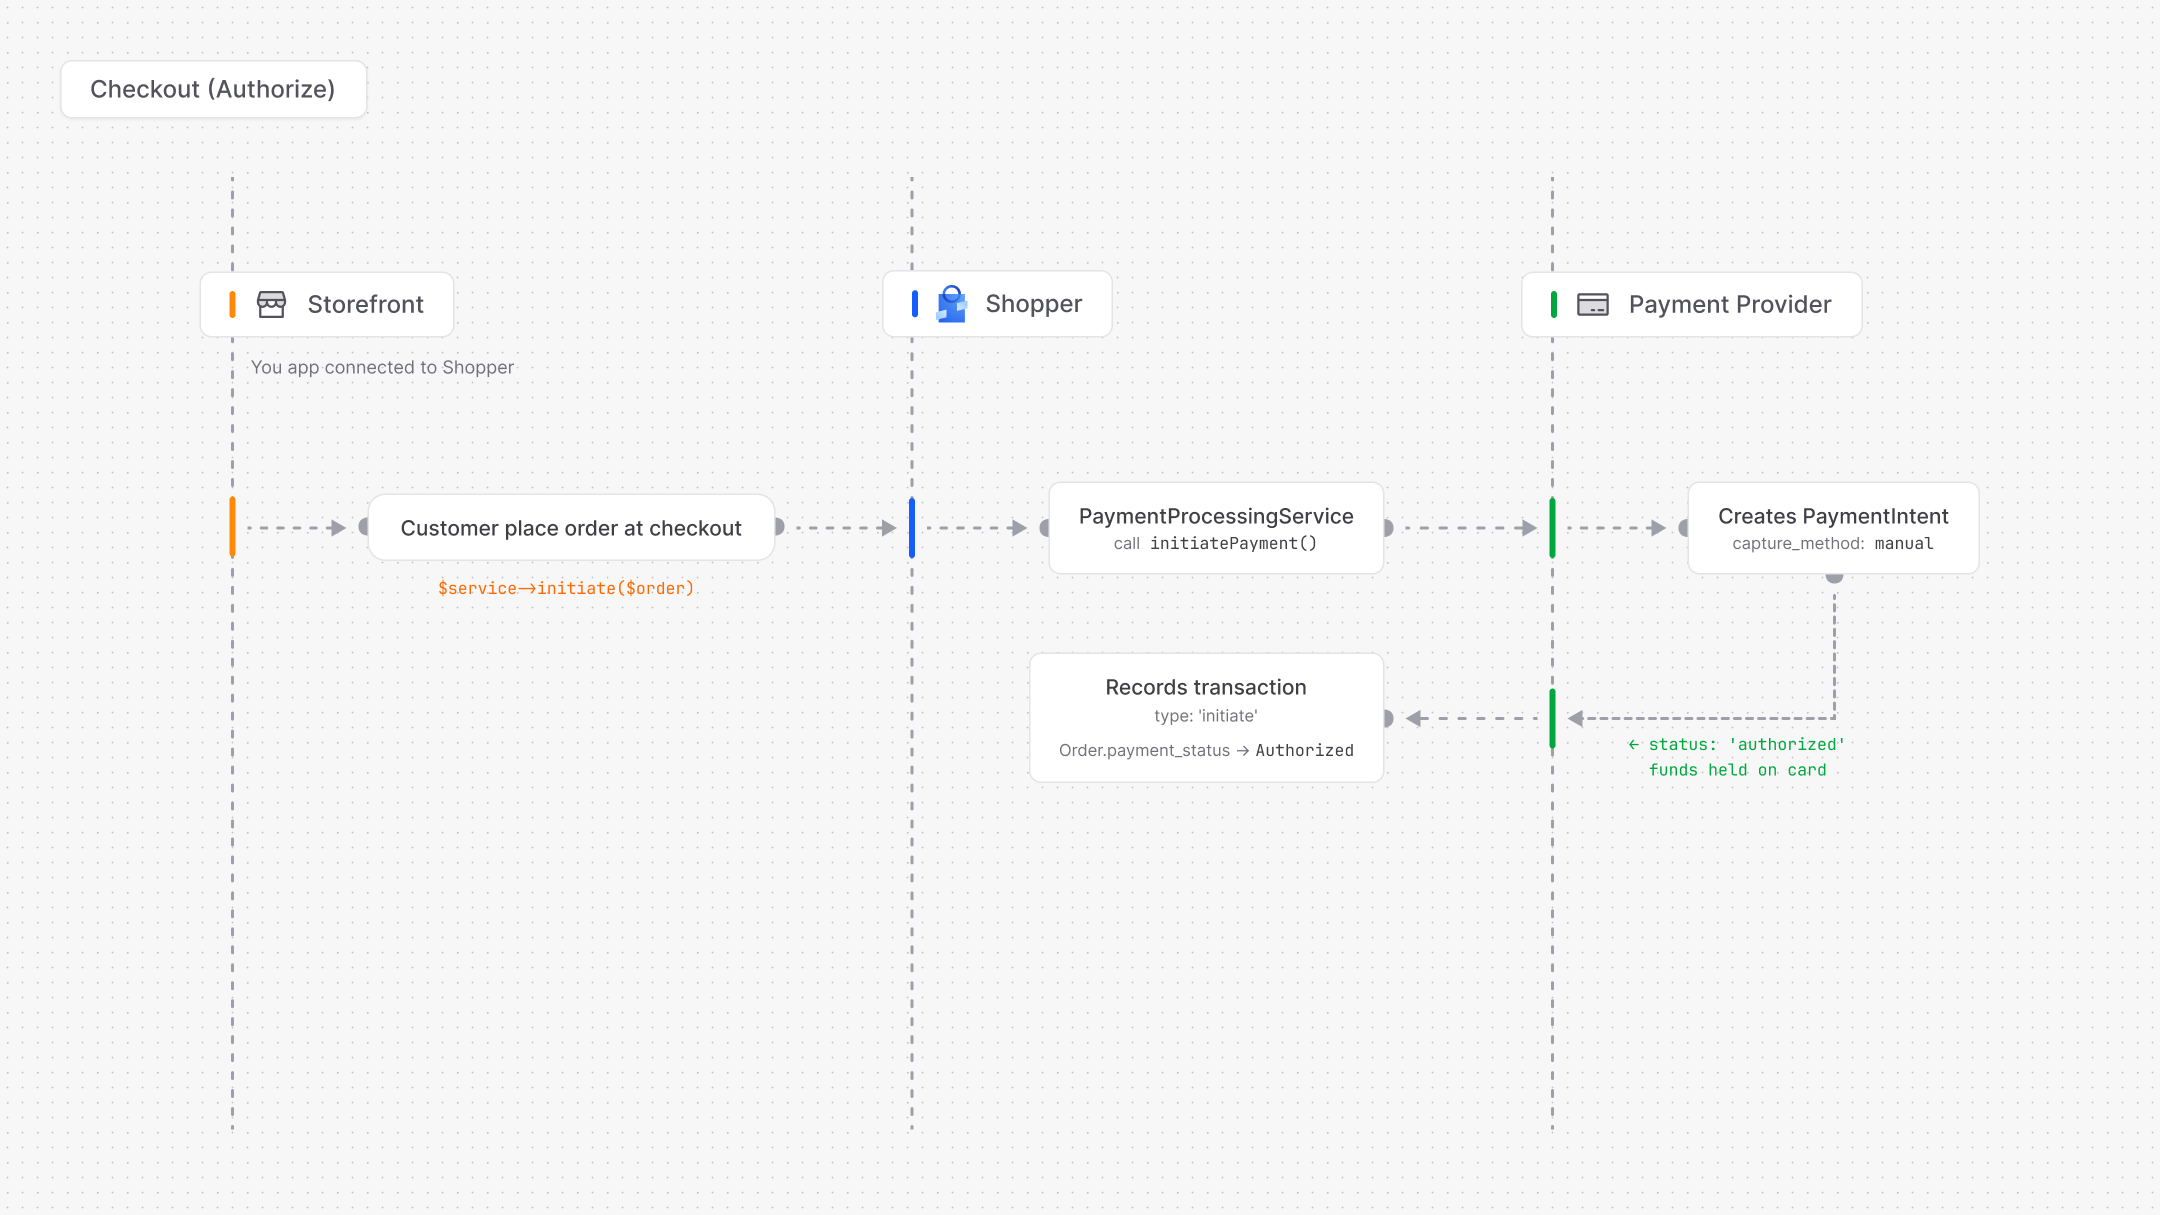Click the Records transaction step node
2160x1215 pixels.
click(1206, 718)
